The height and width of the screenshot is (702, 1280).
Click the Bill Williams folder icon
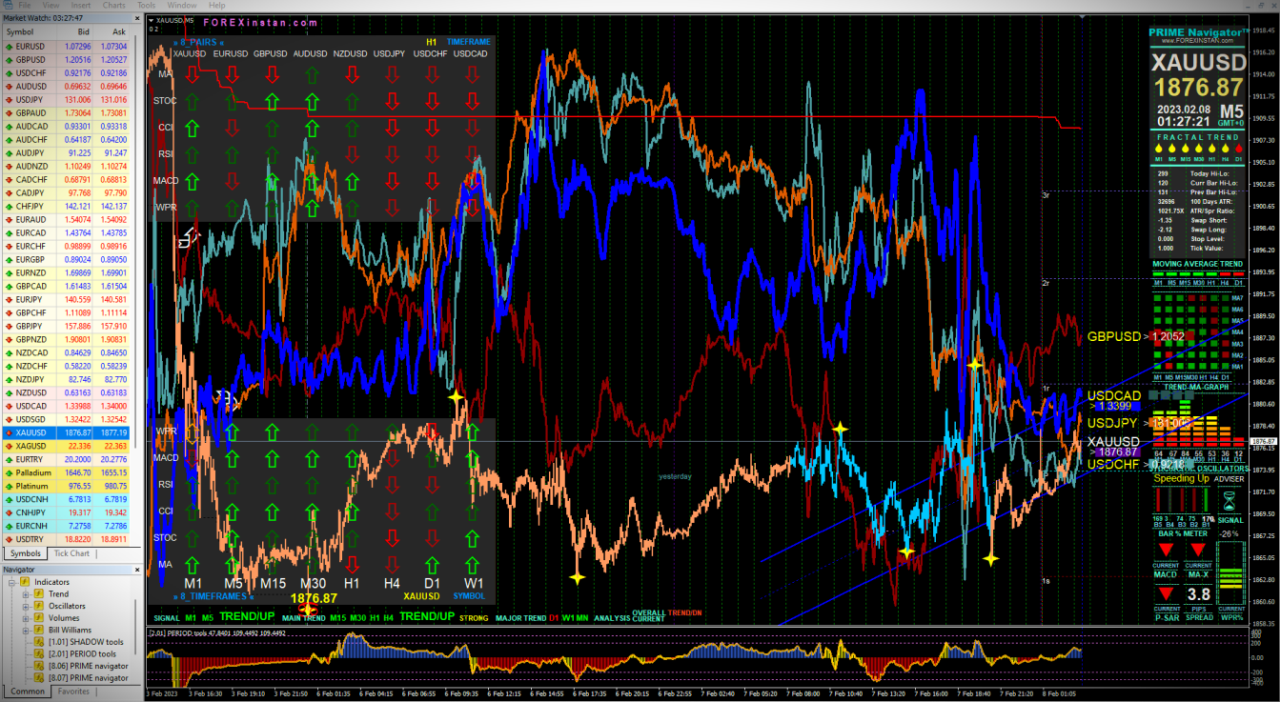click(x=39, y=629)
